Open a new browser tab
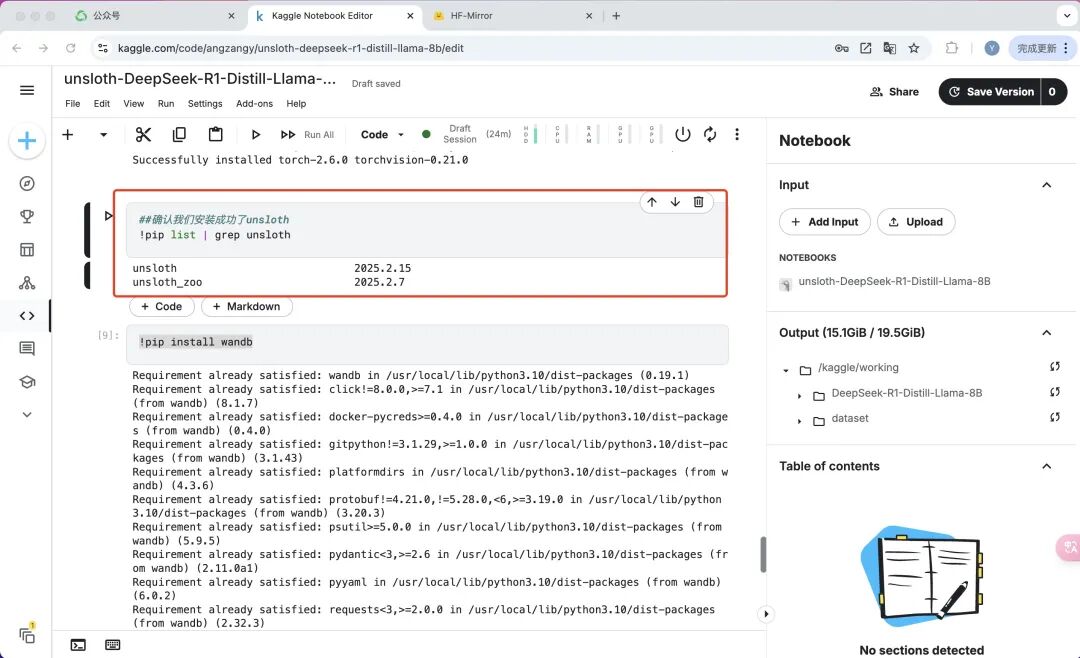 point(616,16)
